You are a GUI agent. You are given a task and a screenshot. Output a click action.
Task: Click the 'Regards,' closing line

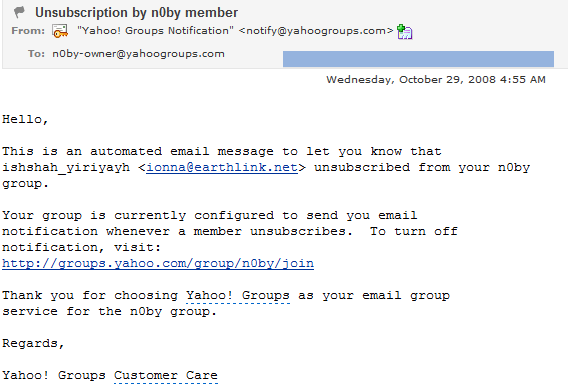pos(33,344)
